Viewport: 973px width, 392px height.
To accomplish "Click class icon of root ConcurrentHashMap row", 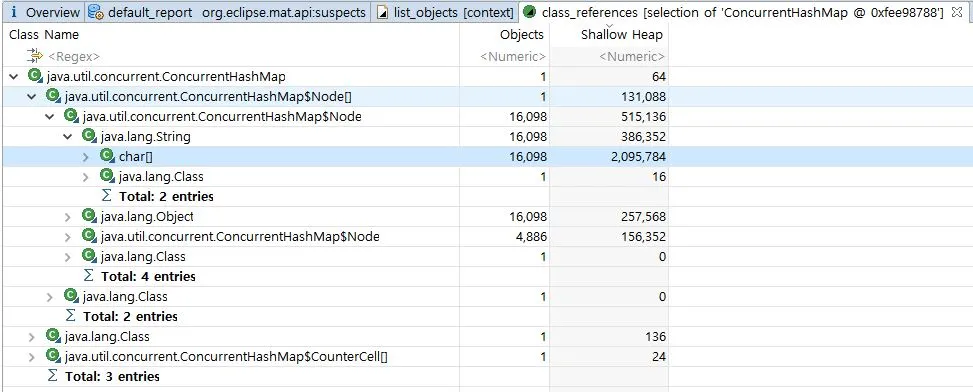I will (35, 76).
